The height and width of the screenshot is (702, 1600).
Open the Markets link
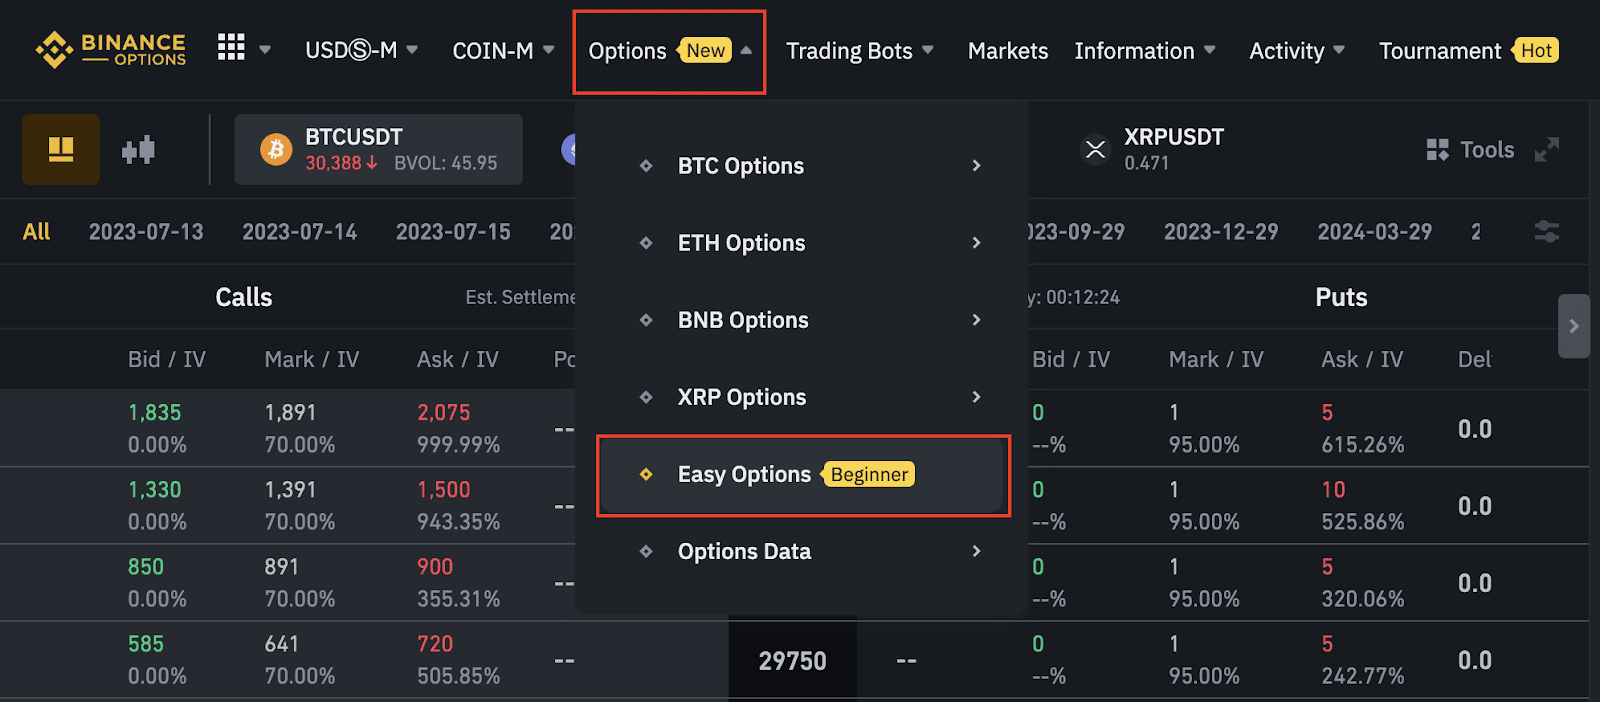[1008, 50]
